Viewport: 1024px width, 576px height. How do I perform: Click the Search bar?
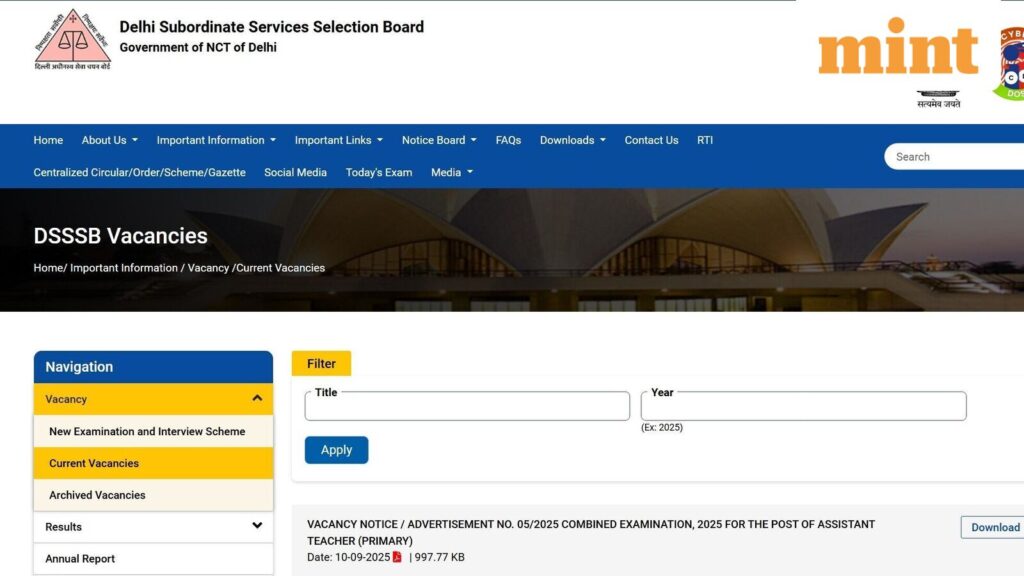[x=960, y=156]
